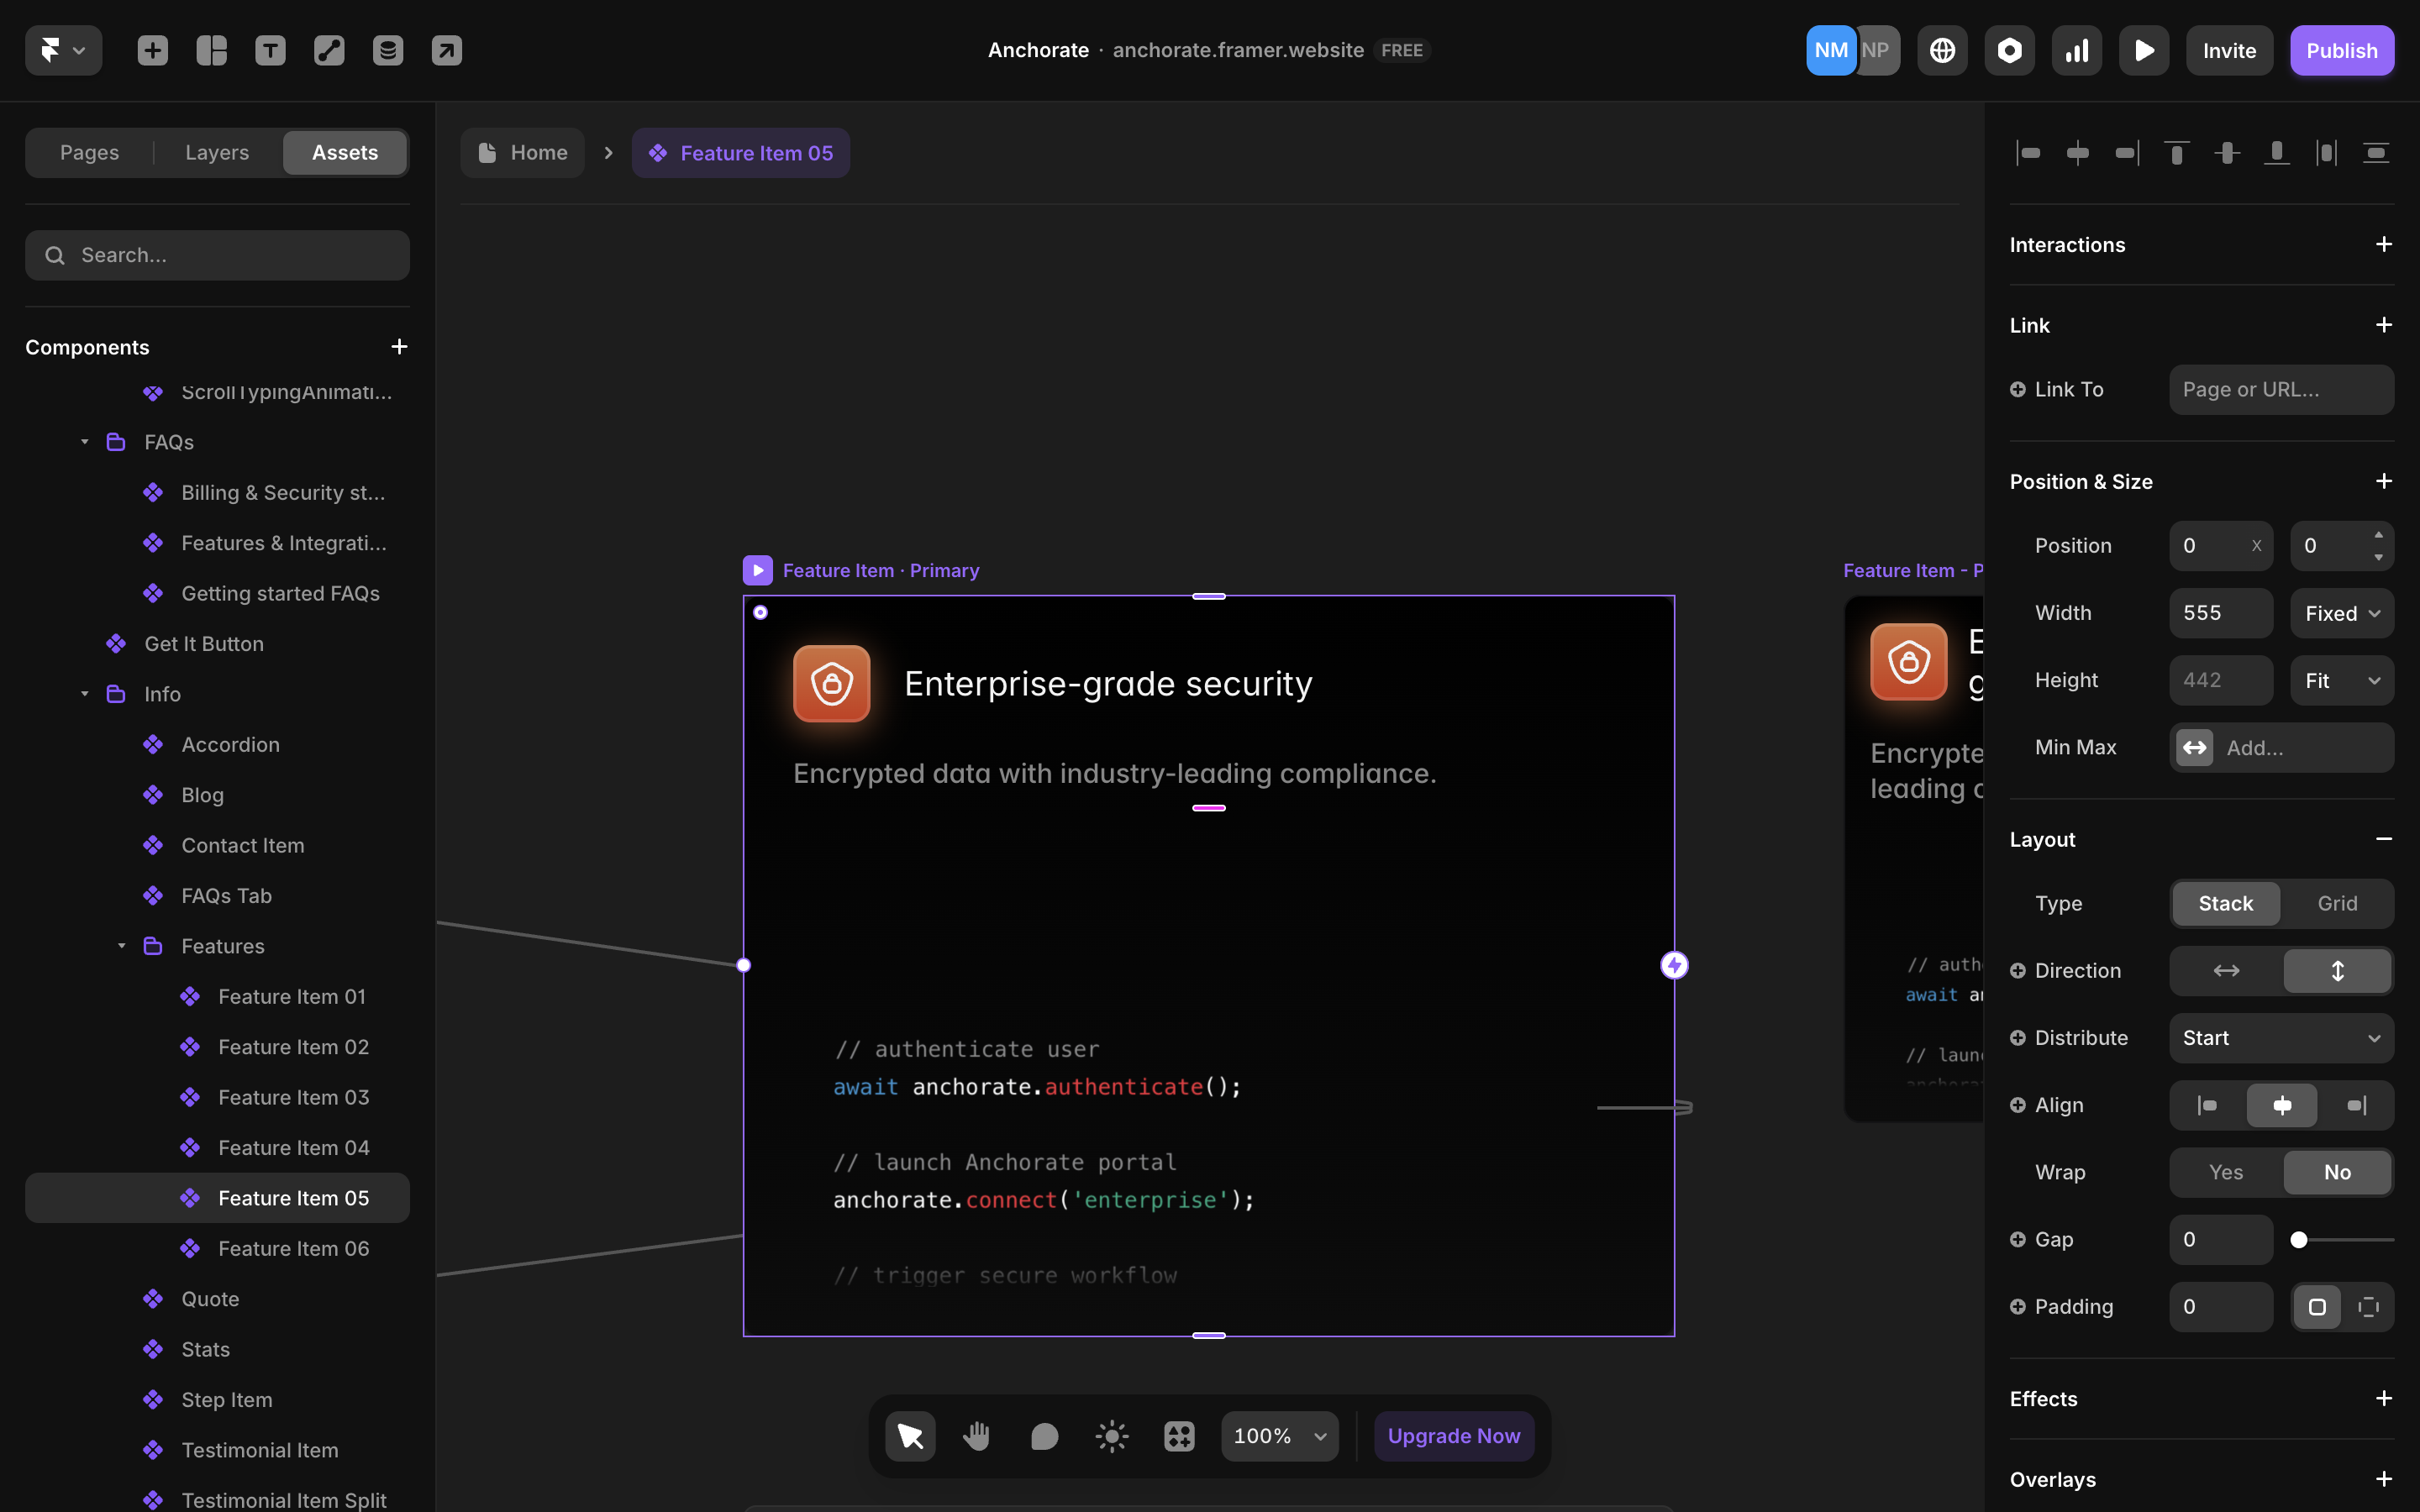Click the Upgrade Now button
The width and height of the screenshot is (2420, 1512).
pyautogui.click(x=1453, y=1436)
